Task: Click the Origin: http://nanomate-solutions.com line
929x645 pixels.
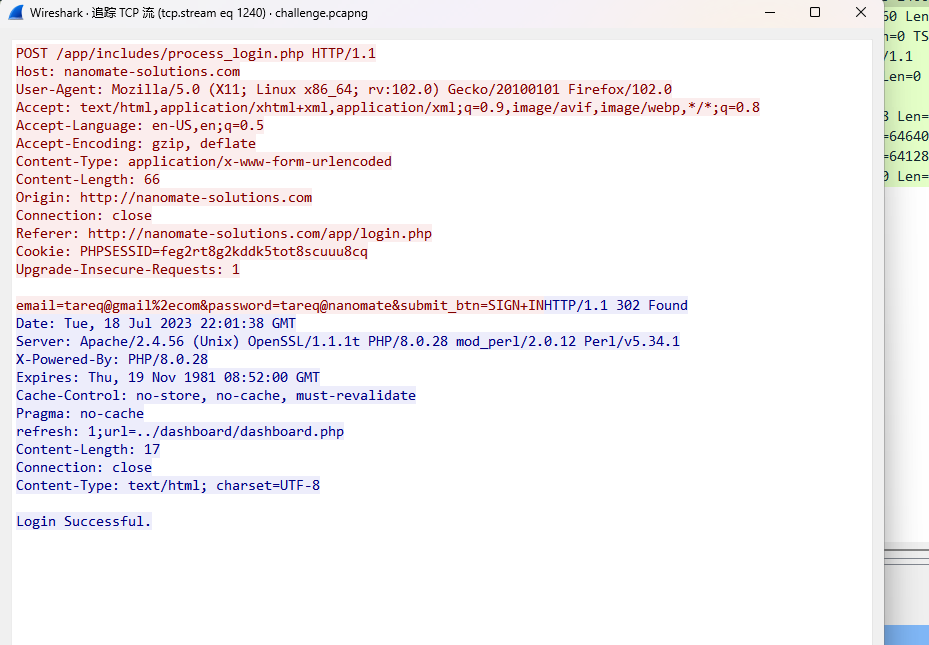Action: (164, 197)
